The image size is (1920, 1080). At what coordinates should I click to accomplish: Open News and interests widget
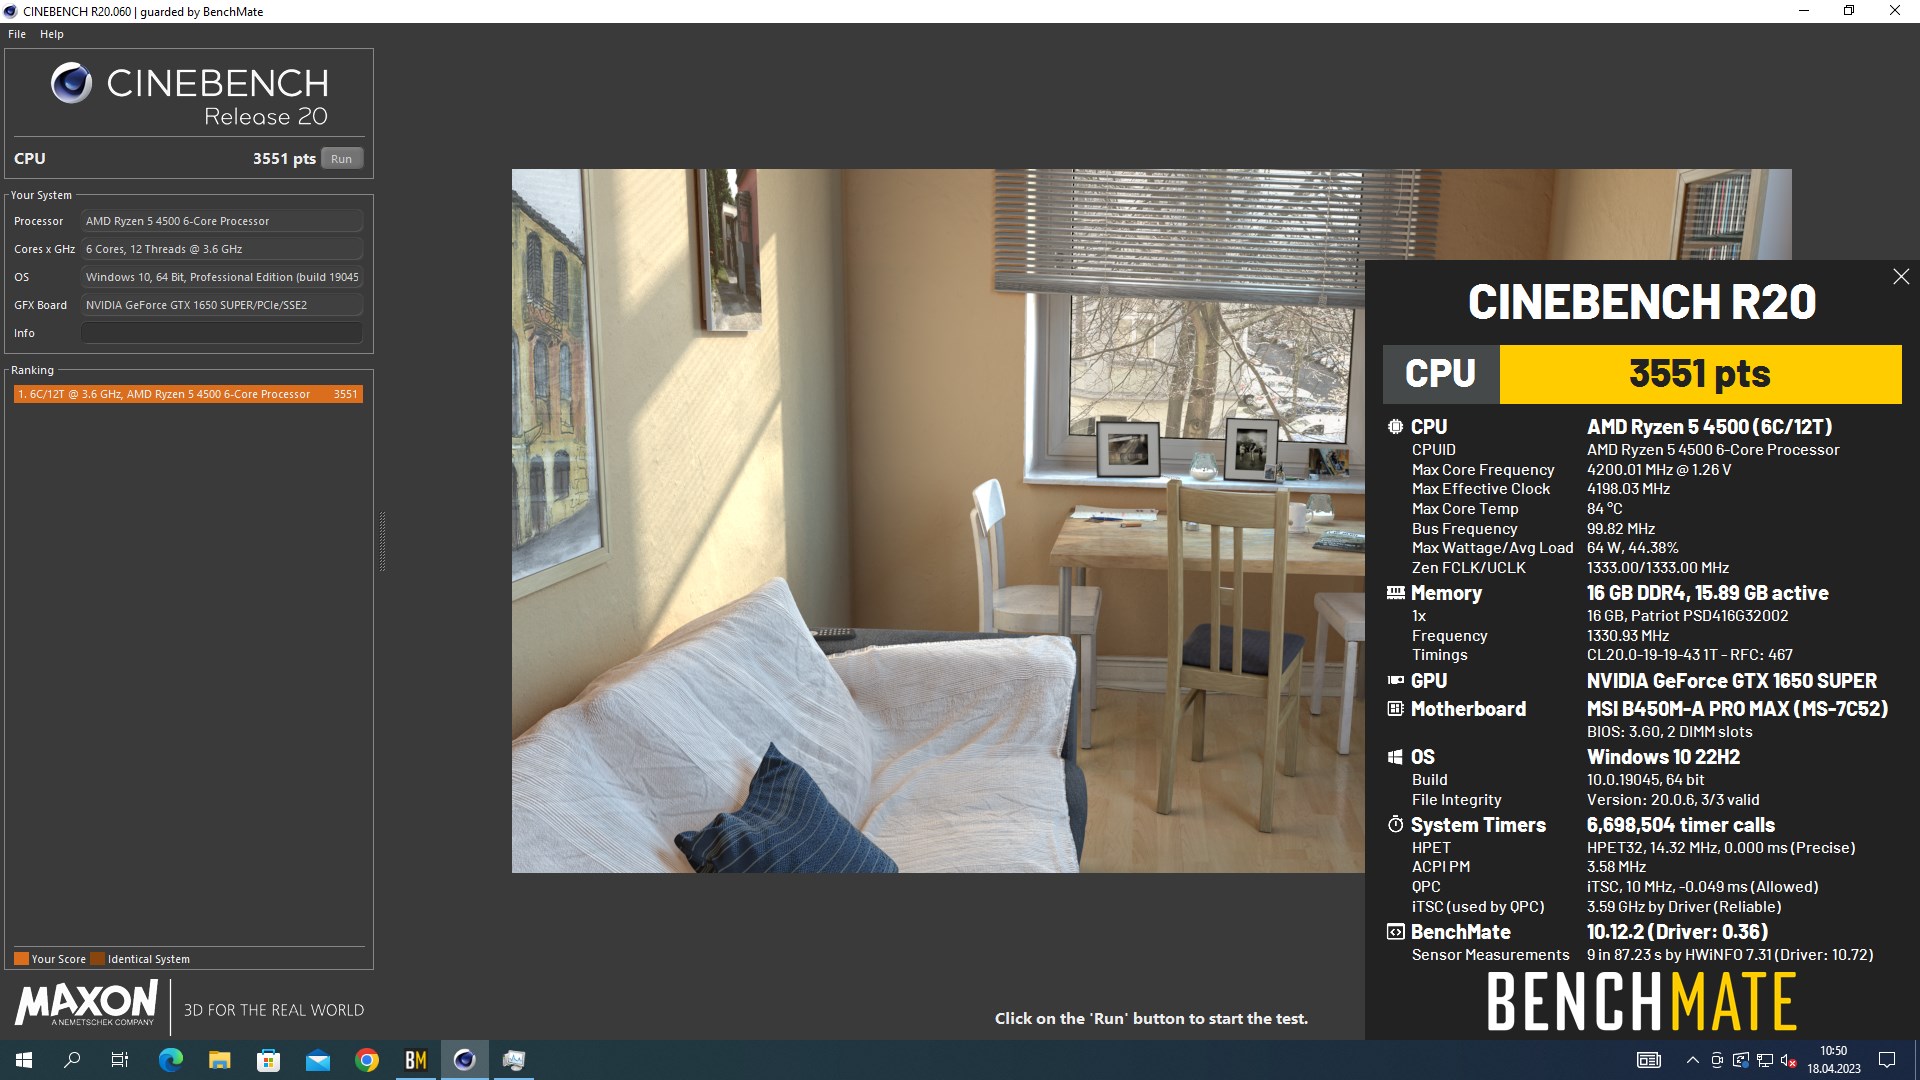pyautogui.click(x=1649, y=1060)
